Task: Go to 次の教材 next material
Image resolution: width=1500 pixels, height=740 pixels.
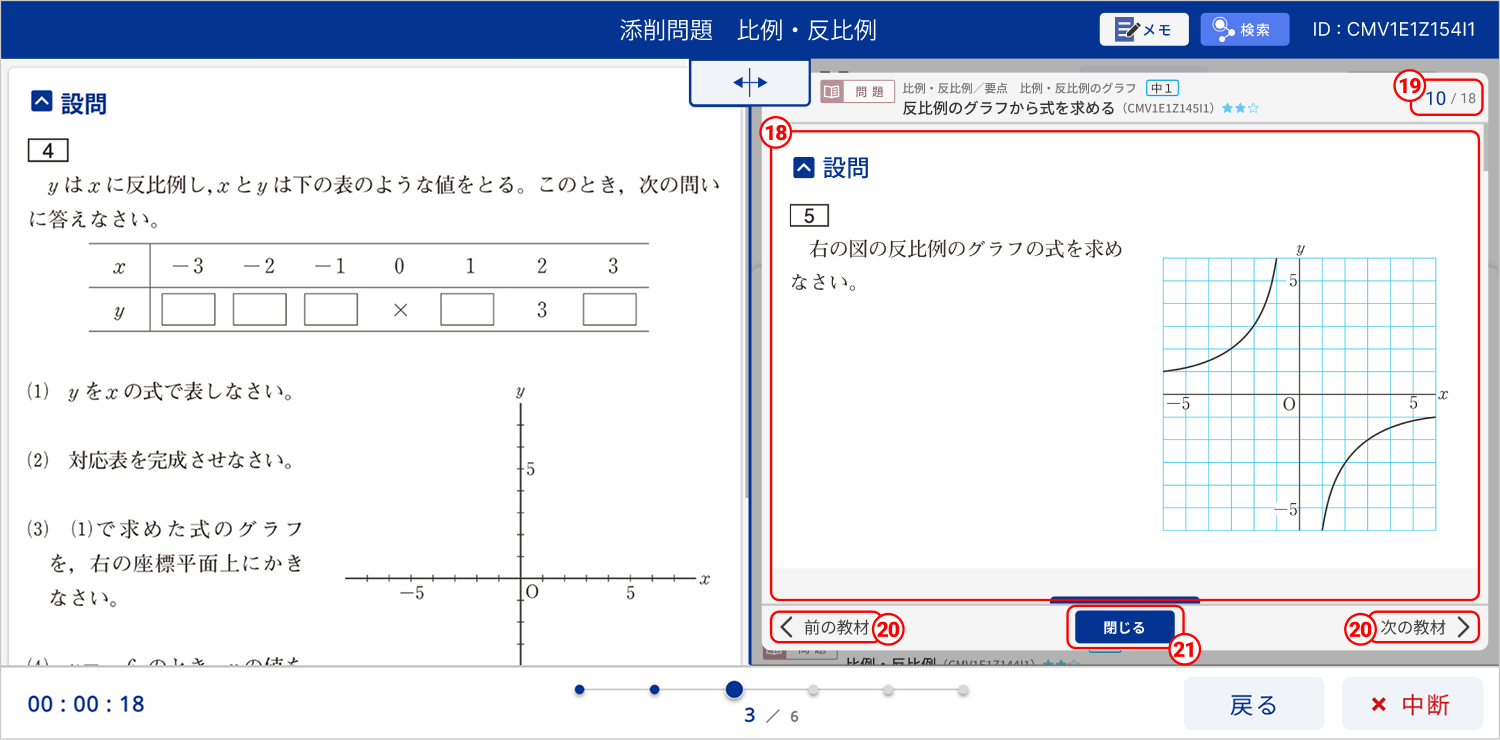Action: (x=1424, y=628)
